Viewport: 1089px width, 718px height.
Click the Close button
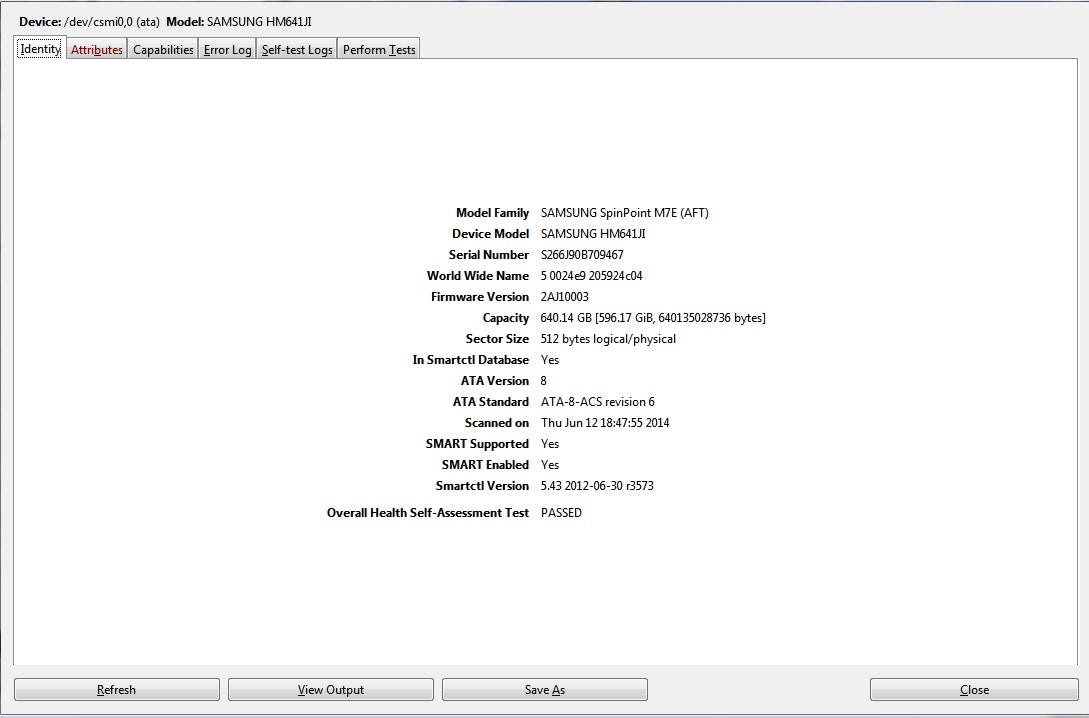[x=974, y=690]
